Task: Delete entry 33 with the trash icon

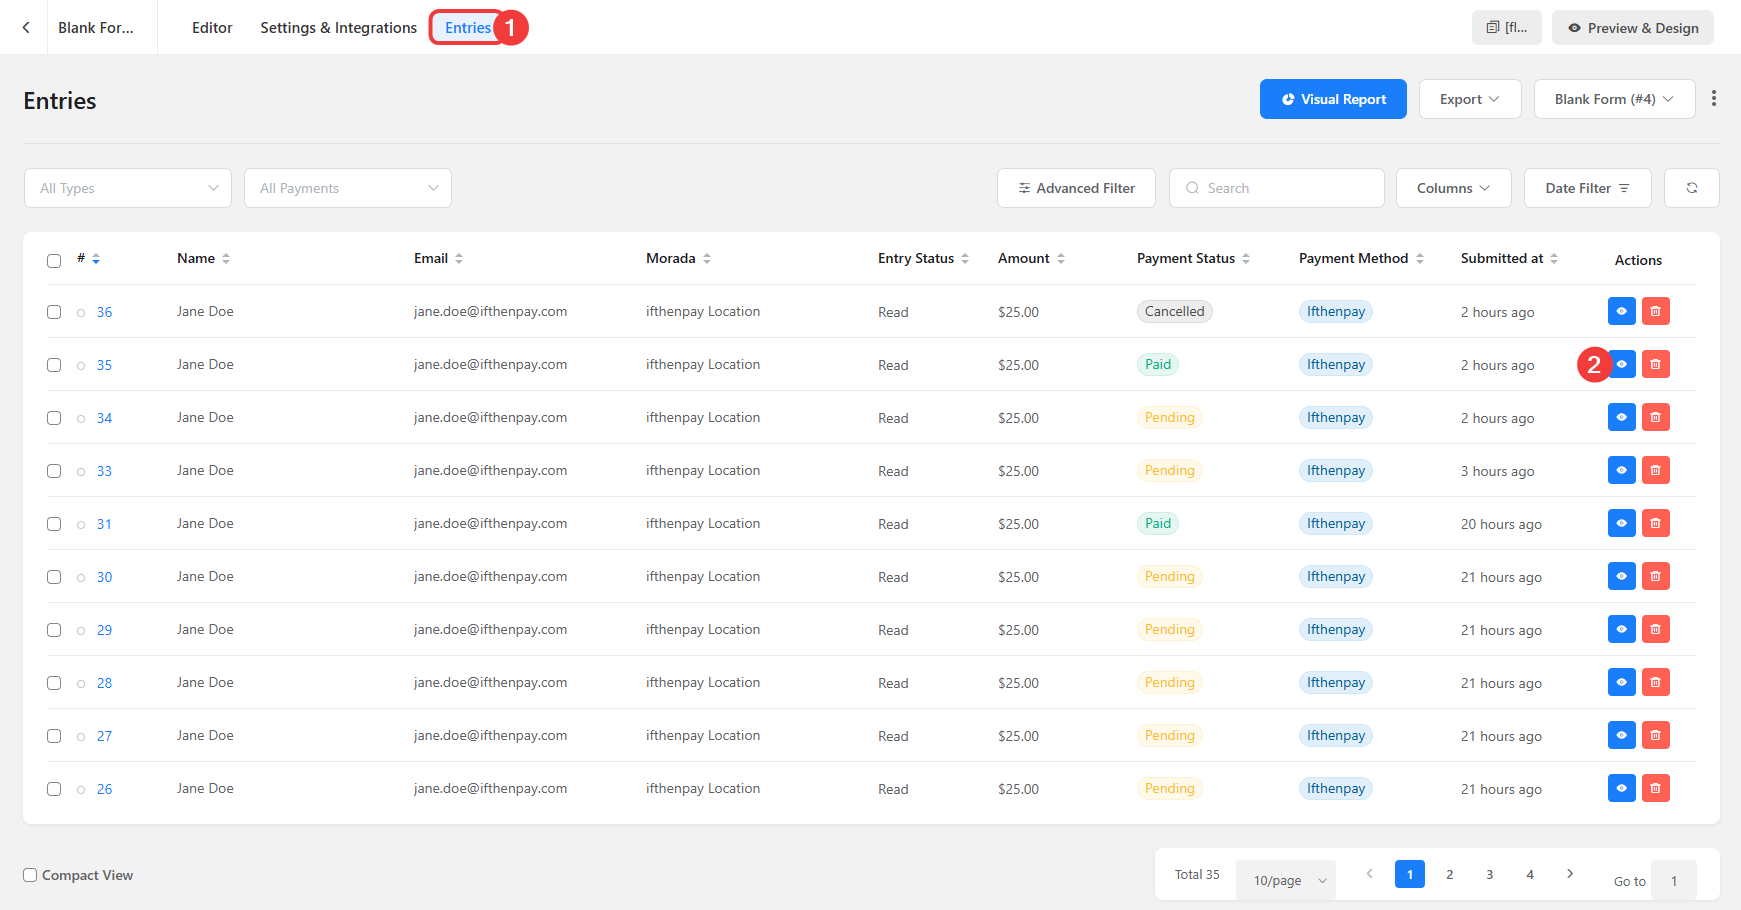Action: pyautogui.click(x=1655, y=470)
